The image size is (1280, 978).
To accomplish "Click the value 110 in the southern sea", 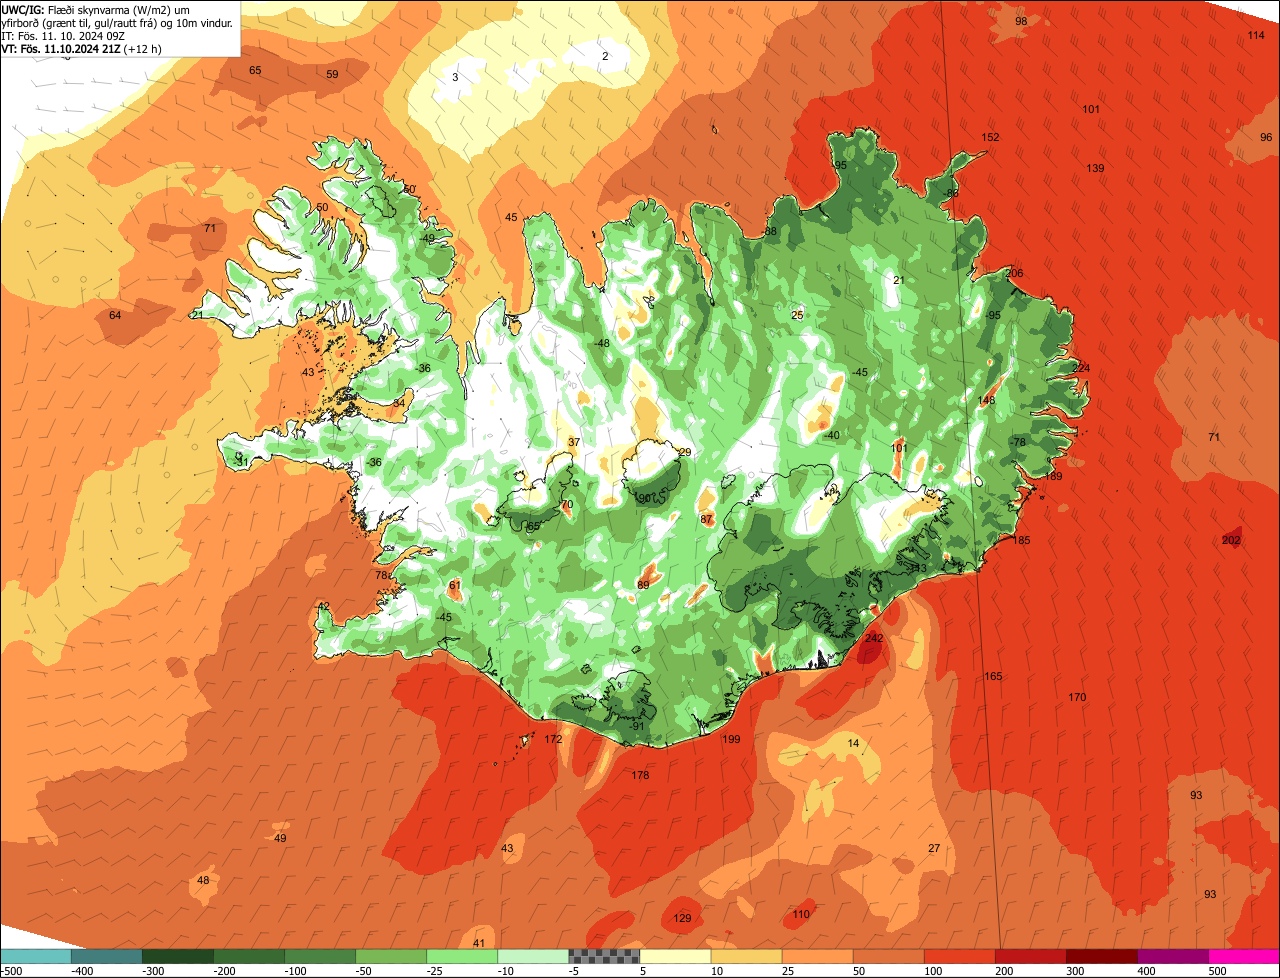I will point(801,915).
